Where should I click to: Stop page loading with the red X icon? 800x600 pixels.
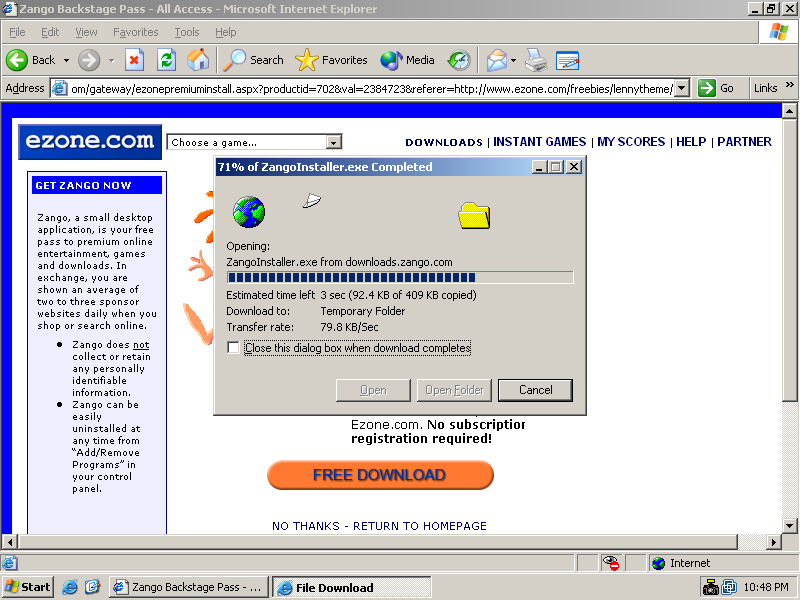[134, 60]
